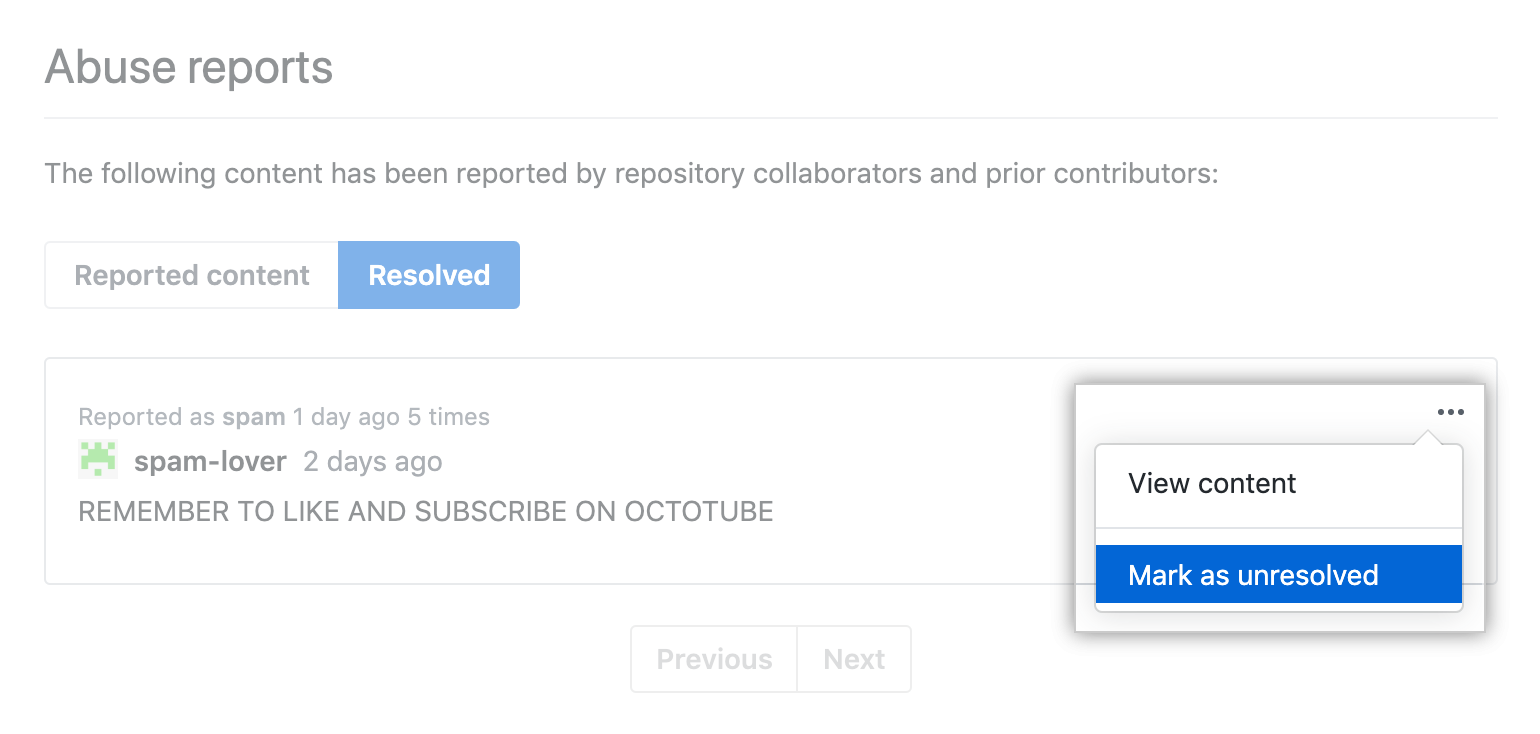Choose View content from the dropdown
Viewport: 1540px width, 734px height.
click(1212, 484)
